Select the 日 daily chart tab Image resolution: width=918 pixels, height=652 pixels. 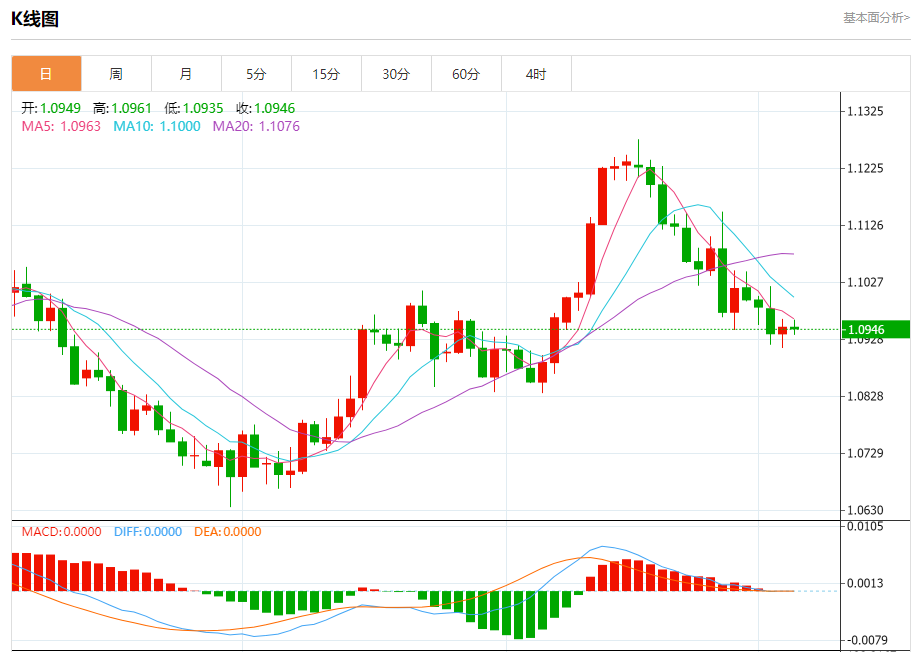pyautogui.click(x=46, y=74)
